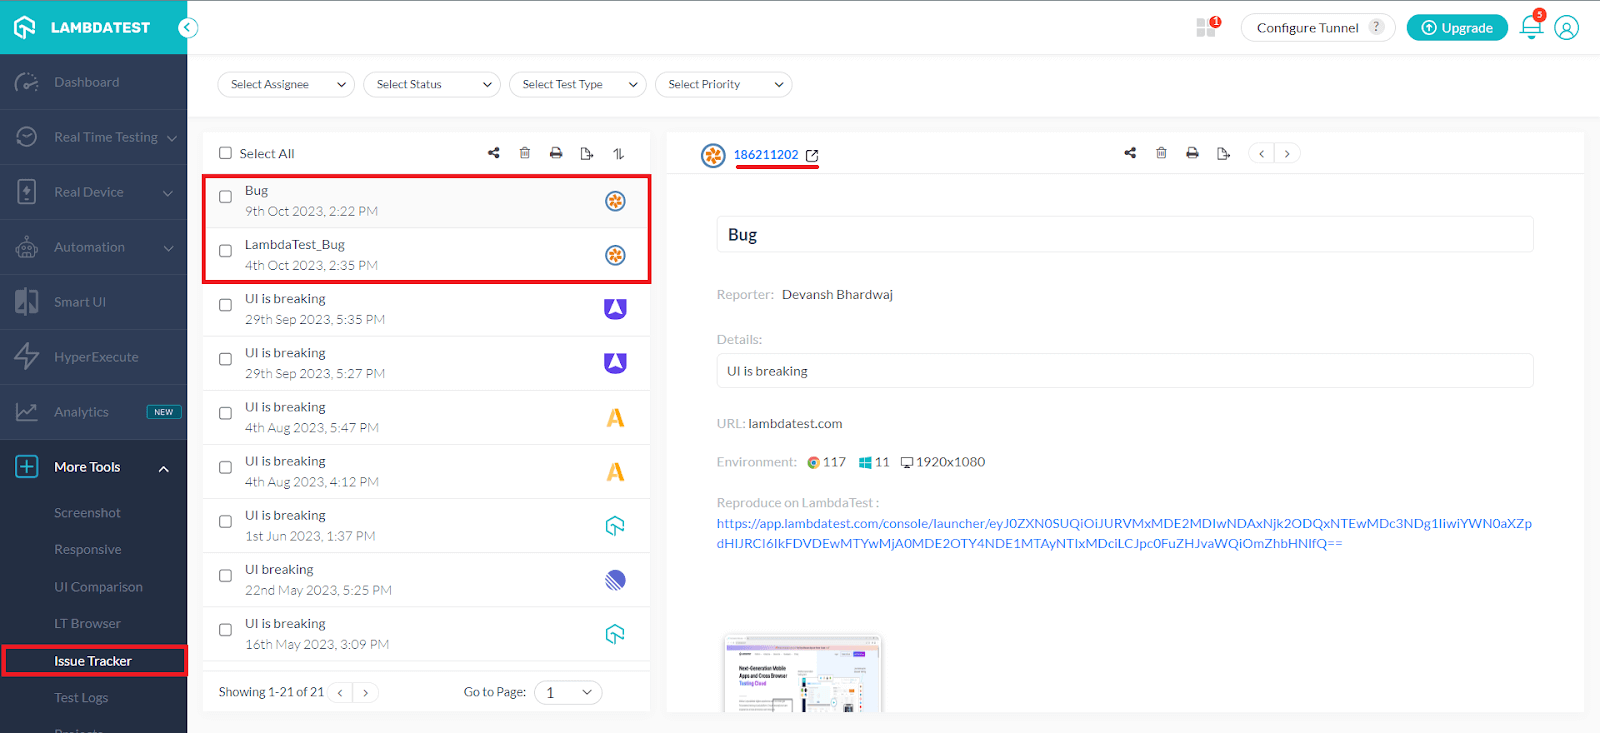Go to previous page of issue list
Viewport: 1600px width, 733px height.
(x=341, y=692)
